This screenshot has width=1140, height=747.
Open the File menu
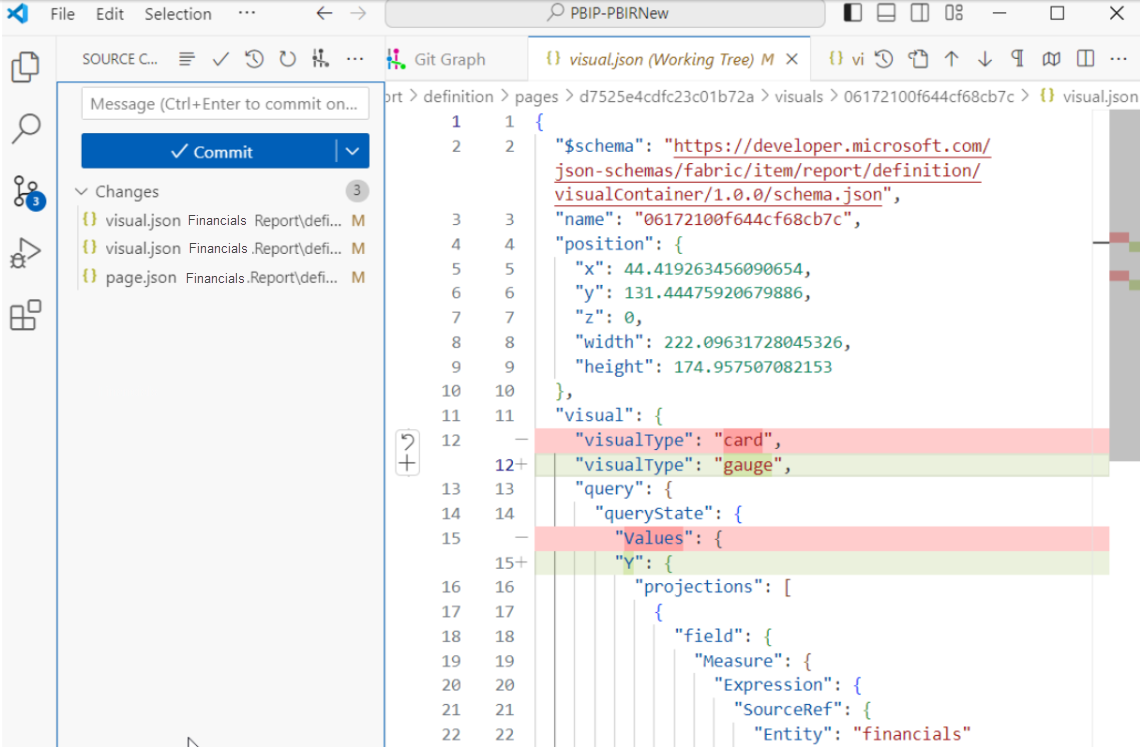tap(62, 14)
